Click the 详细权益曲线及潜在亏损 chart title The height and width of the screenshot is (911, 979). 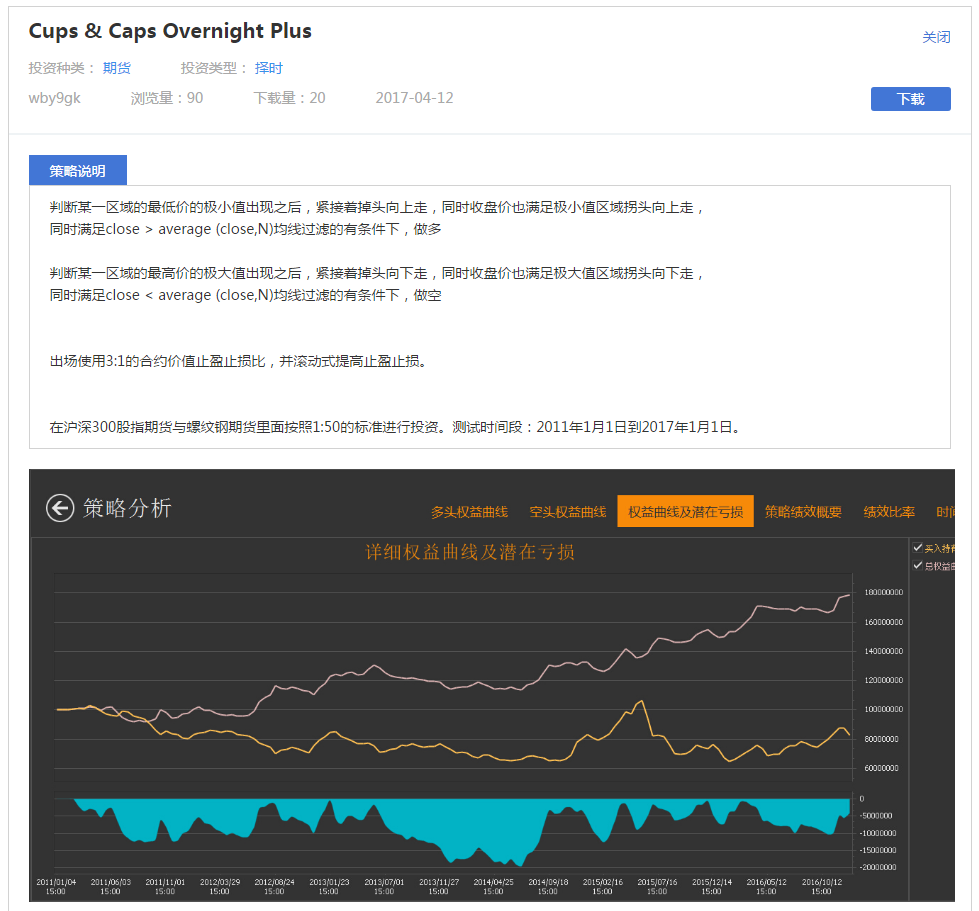pos(469,552)
